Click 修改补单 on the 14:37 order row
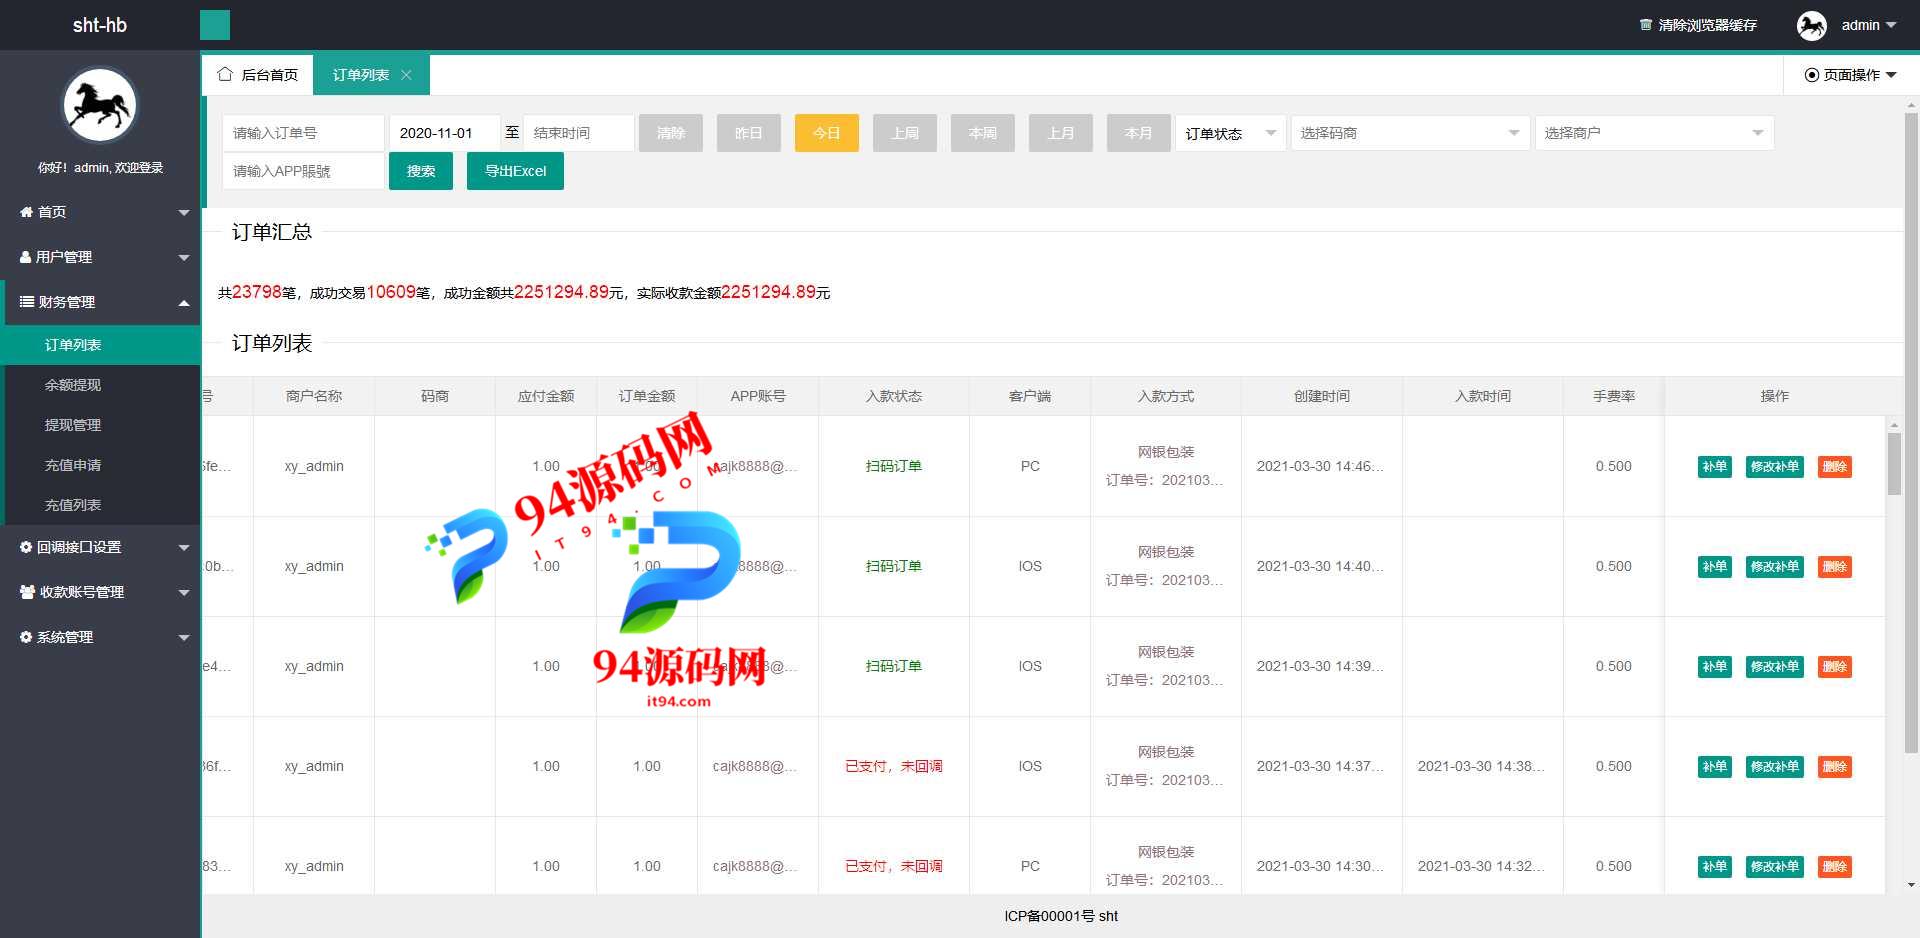Viewport: 1920px width, 938px height. coord(1775,767)
